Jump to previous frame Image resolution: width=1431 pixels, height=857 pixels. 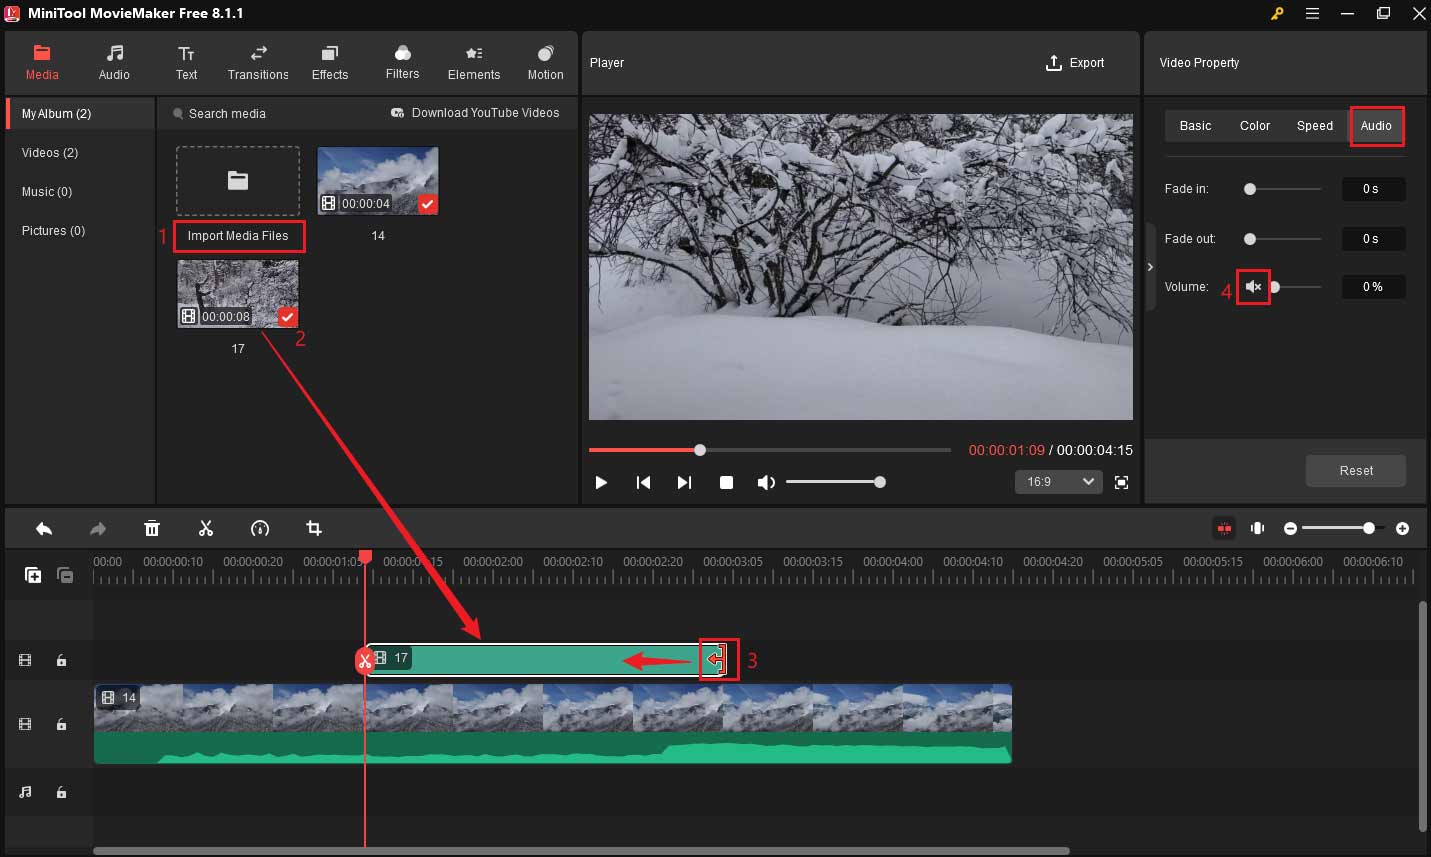tap(643, 482)
